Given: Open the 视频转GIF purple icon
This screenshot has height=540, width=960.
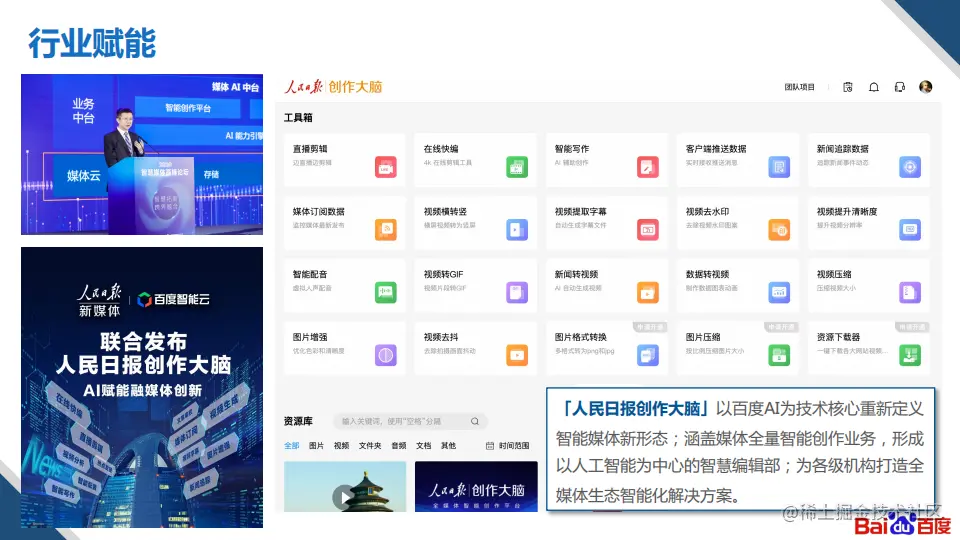Looking at the screenshot, I should click(517, 293).
